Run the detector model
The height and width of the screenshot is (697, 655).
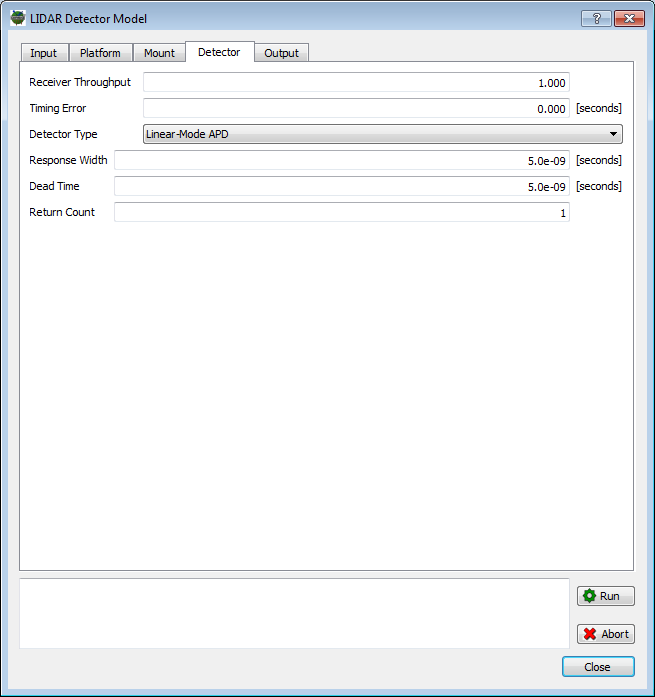tap(605, 596)
